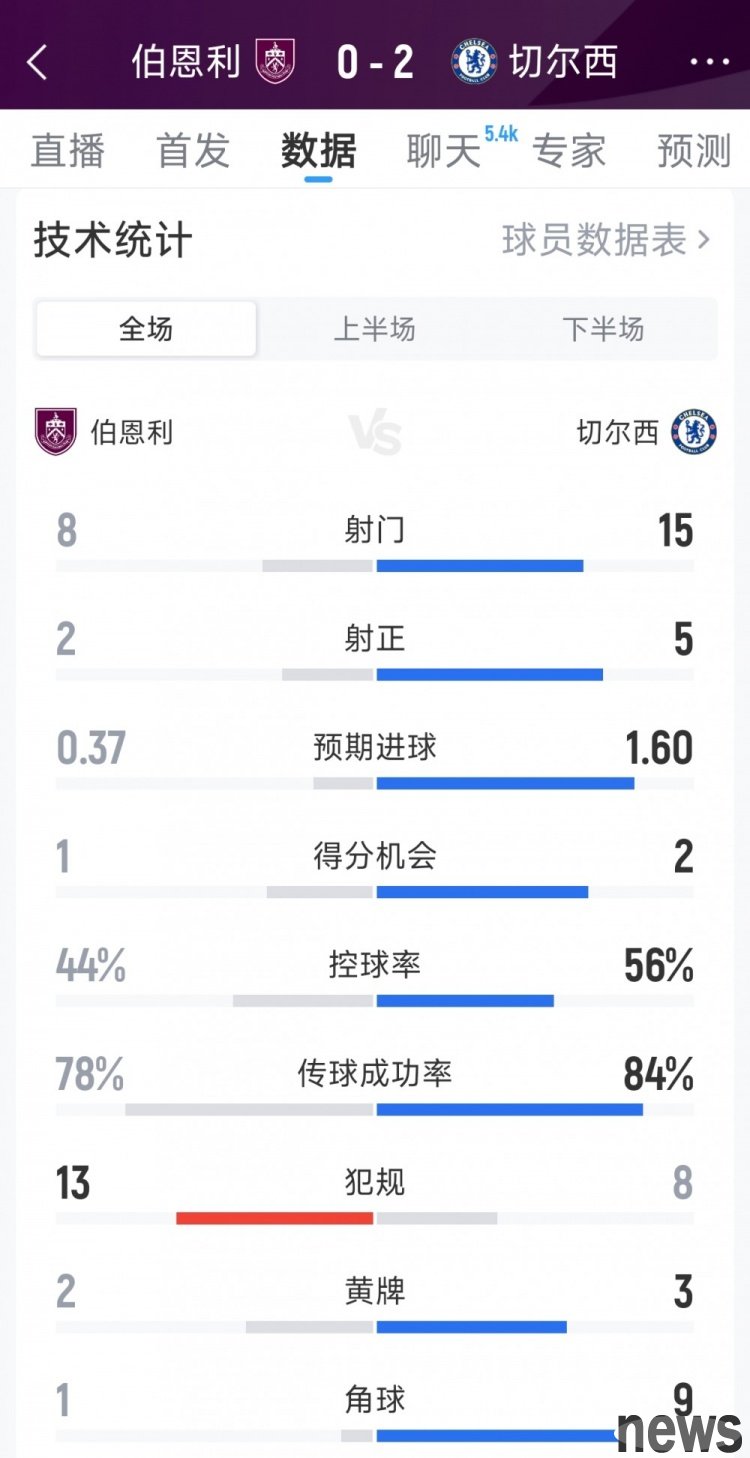This screenshot has height=1458, width=750.
Task: Open the 首发 lineup tab
Action: [x=193, y=150]
